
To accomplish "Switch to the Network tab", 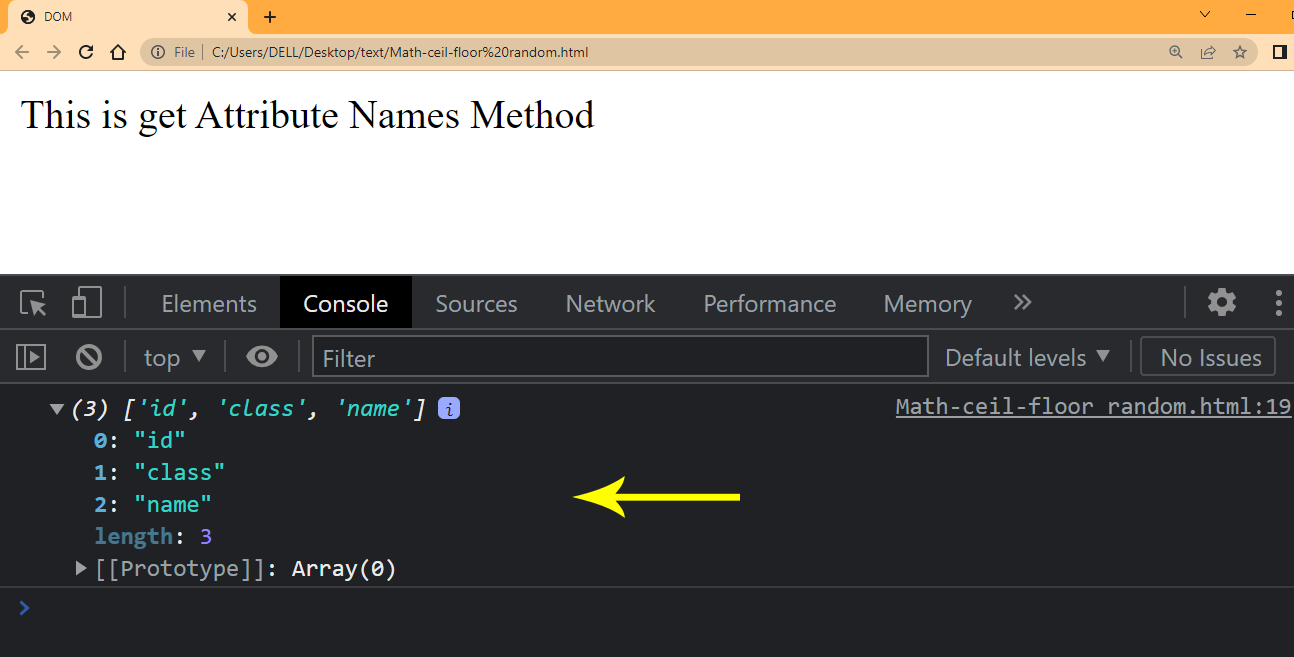I will point(610,303).
